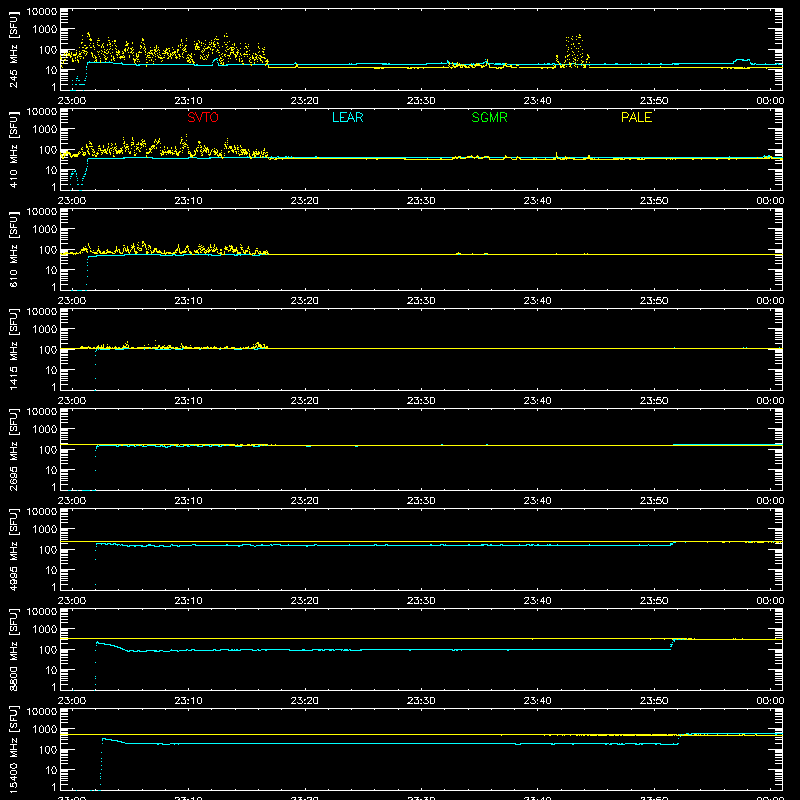Click 23:00 label under the 245 MHz plot
800x800 pixels.
tap(71, 101)
